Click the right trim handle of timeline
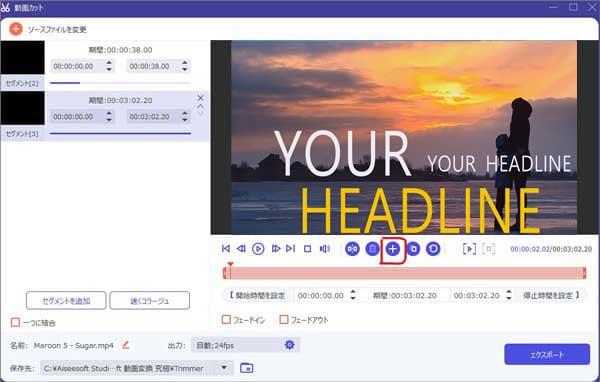Image resolution: width=600 pixels, height=382 pixels. point(584,273)
